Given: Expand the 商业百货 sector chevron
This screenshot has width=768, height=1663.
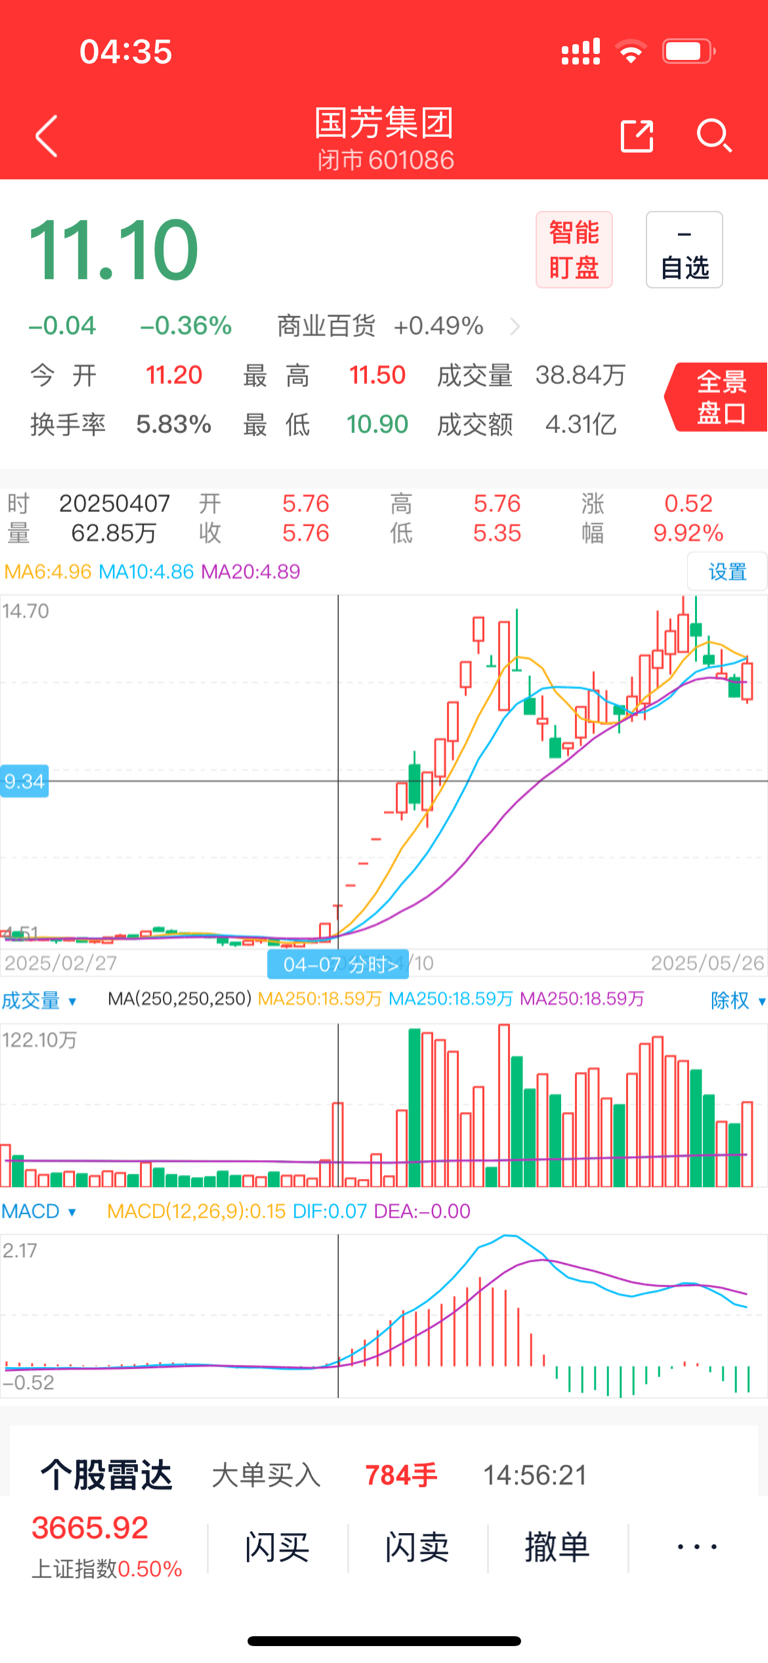Looking at the screenshot, I should (x=515, y=326).
